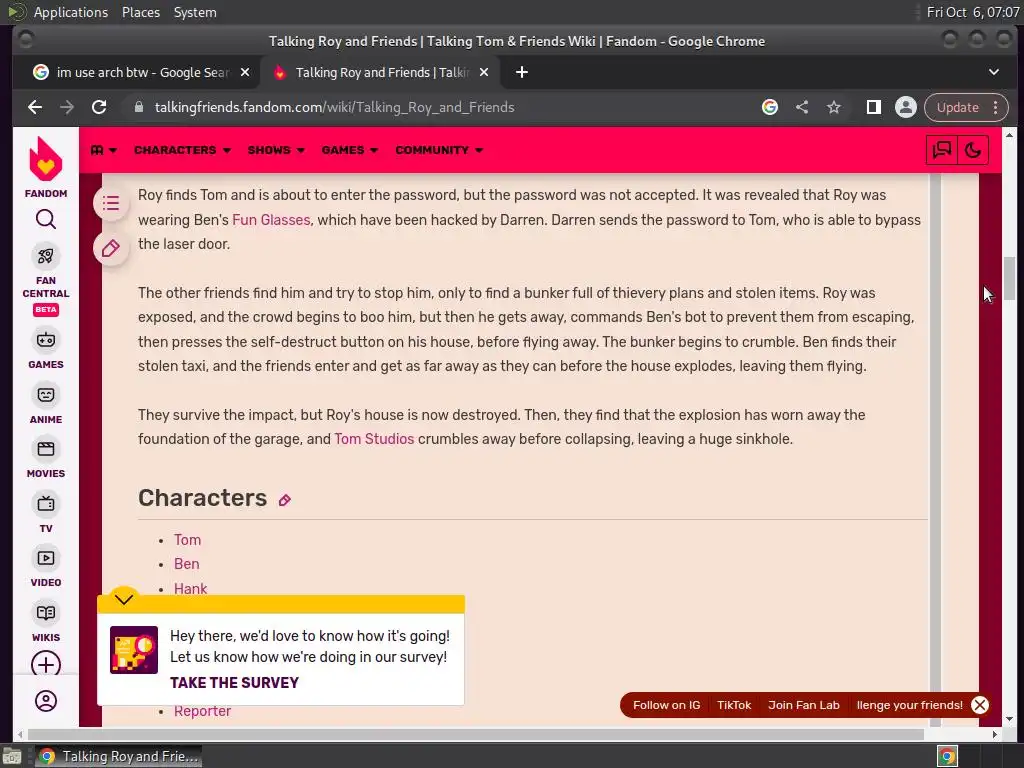Open the System menu
This screenshot has width=1024, height=768.
coord(195,12)
